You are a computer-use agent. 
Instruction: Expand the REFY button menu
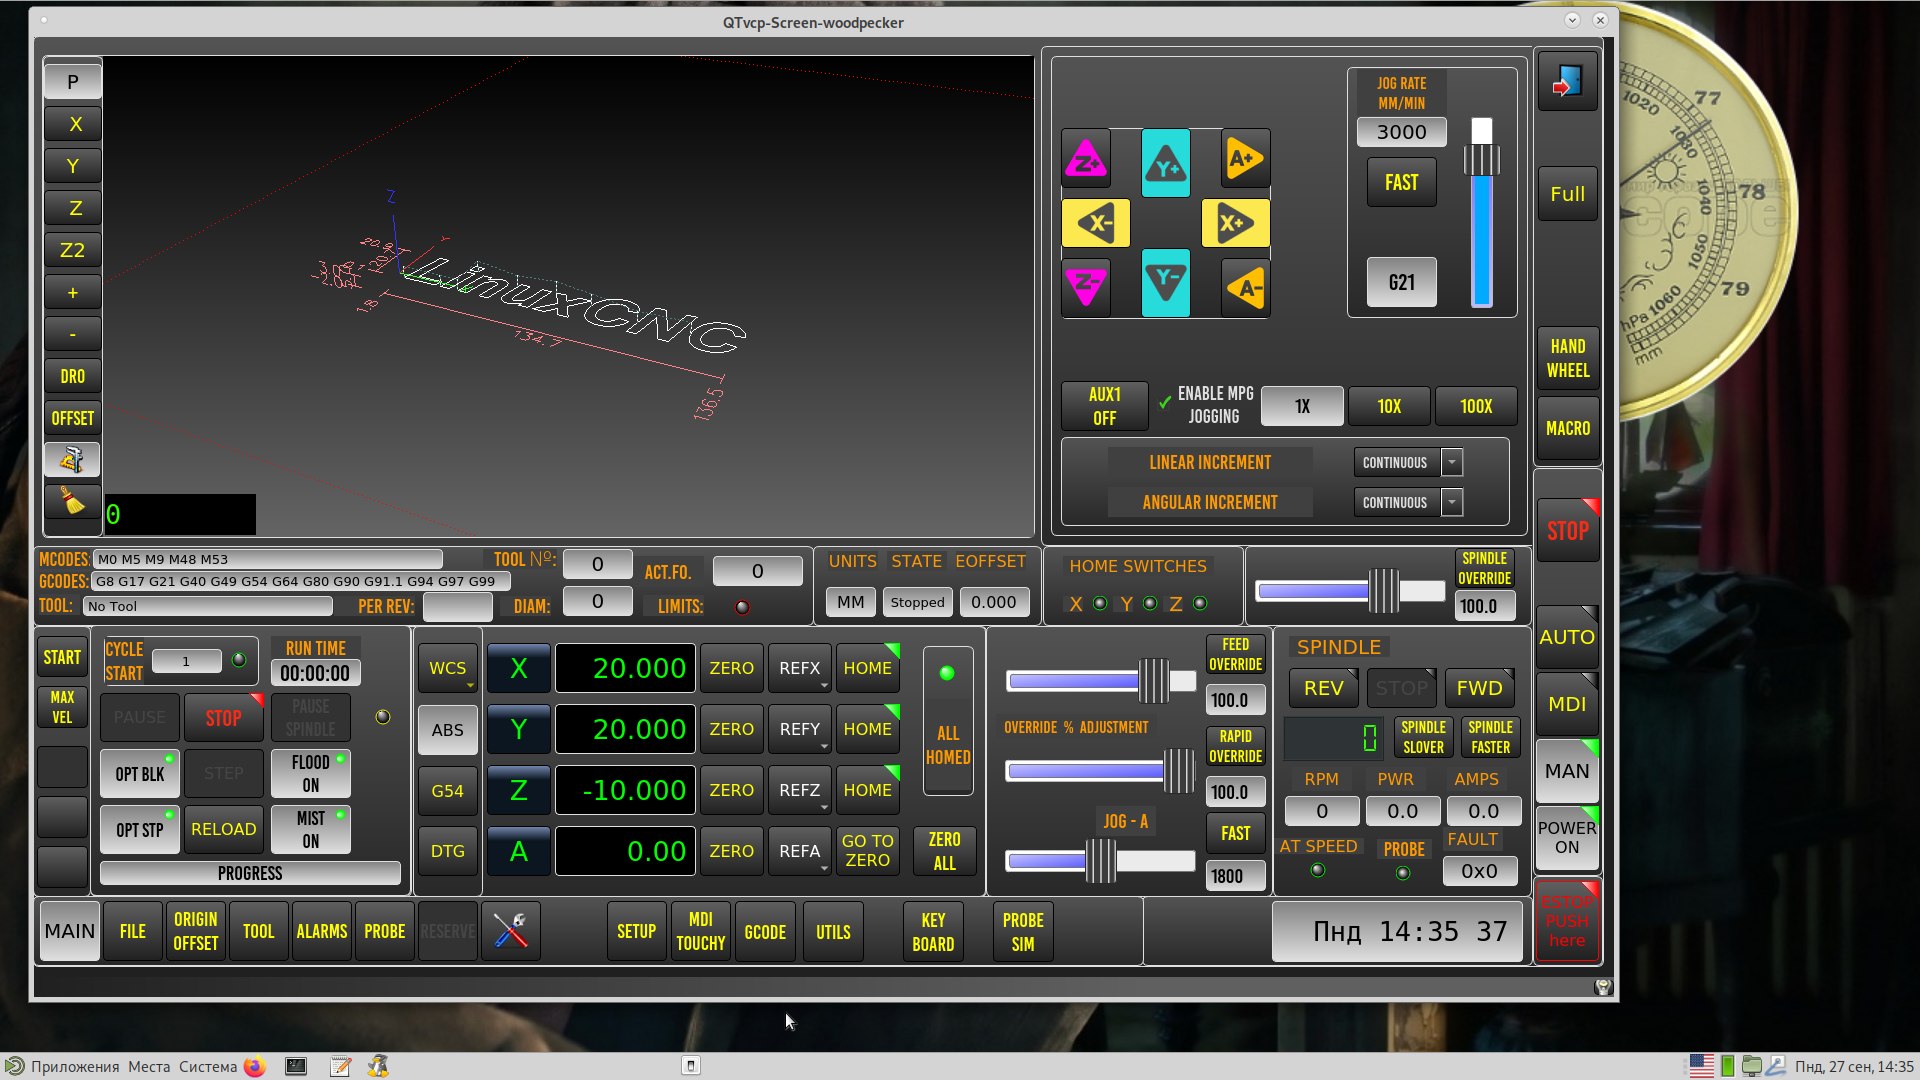824,747
